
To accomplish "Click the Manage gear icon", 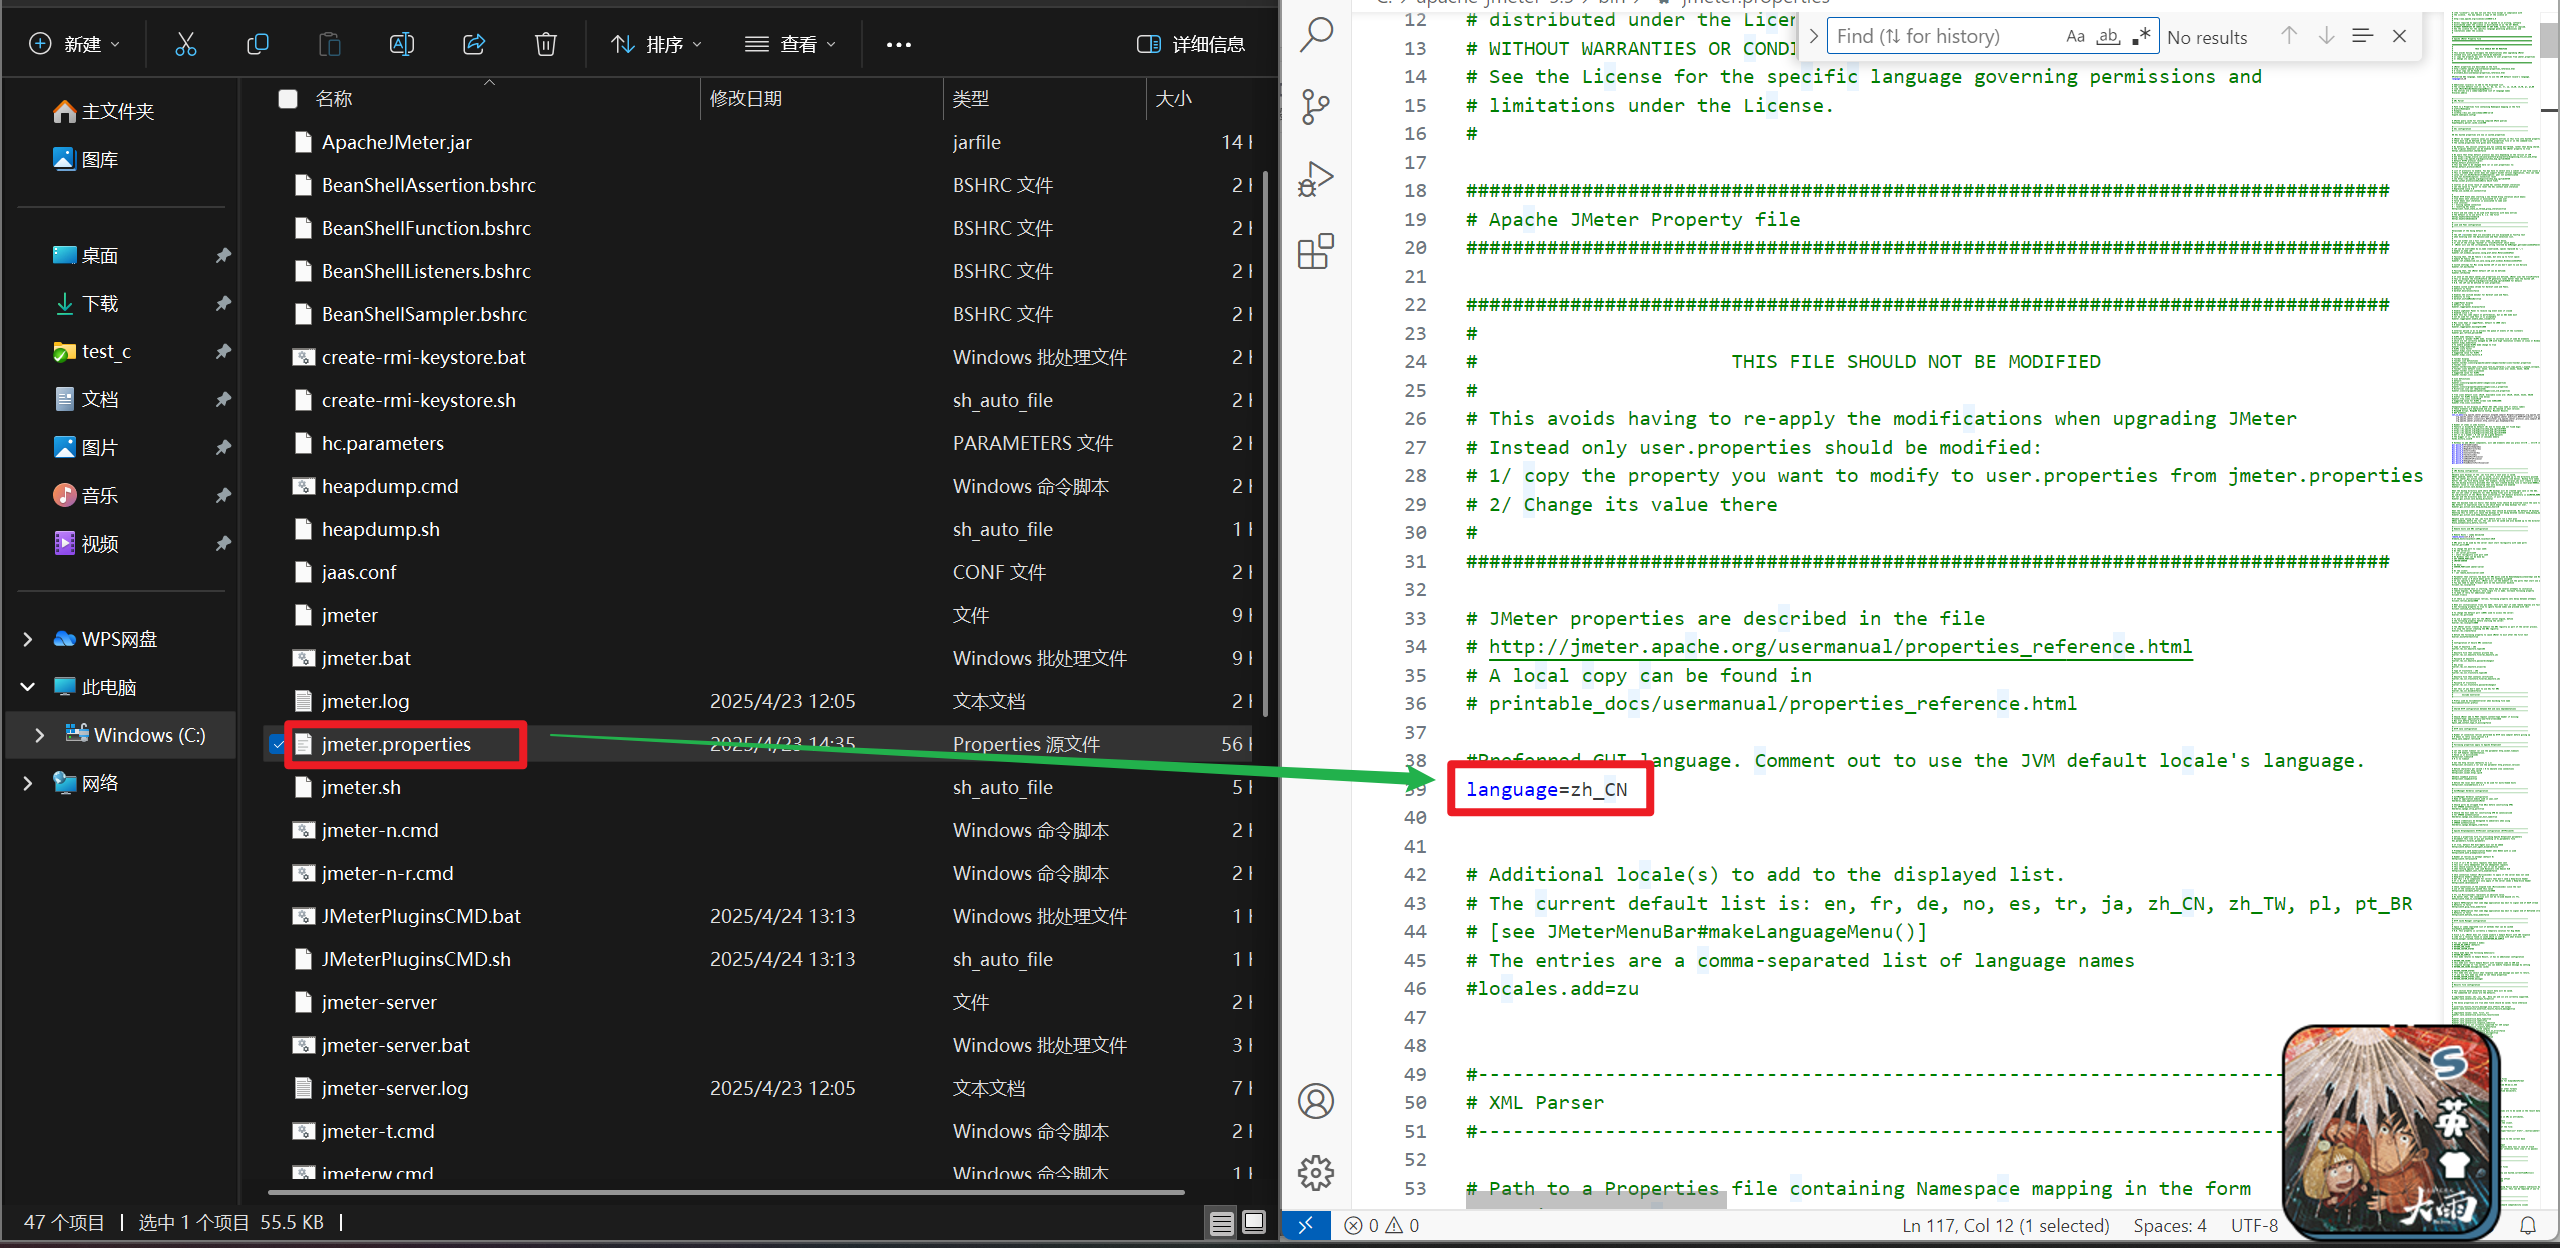I will point(1316,1172).
